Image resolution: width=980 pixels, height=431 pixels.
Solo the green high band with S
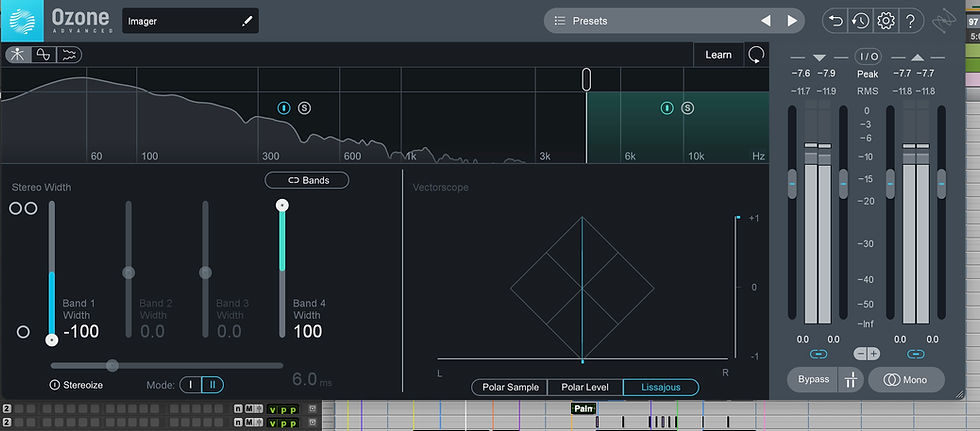688,108
